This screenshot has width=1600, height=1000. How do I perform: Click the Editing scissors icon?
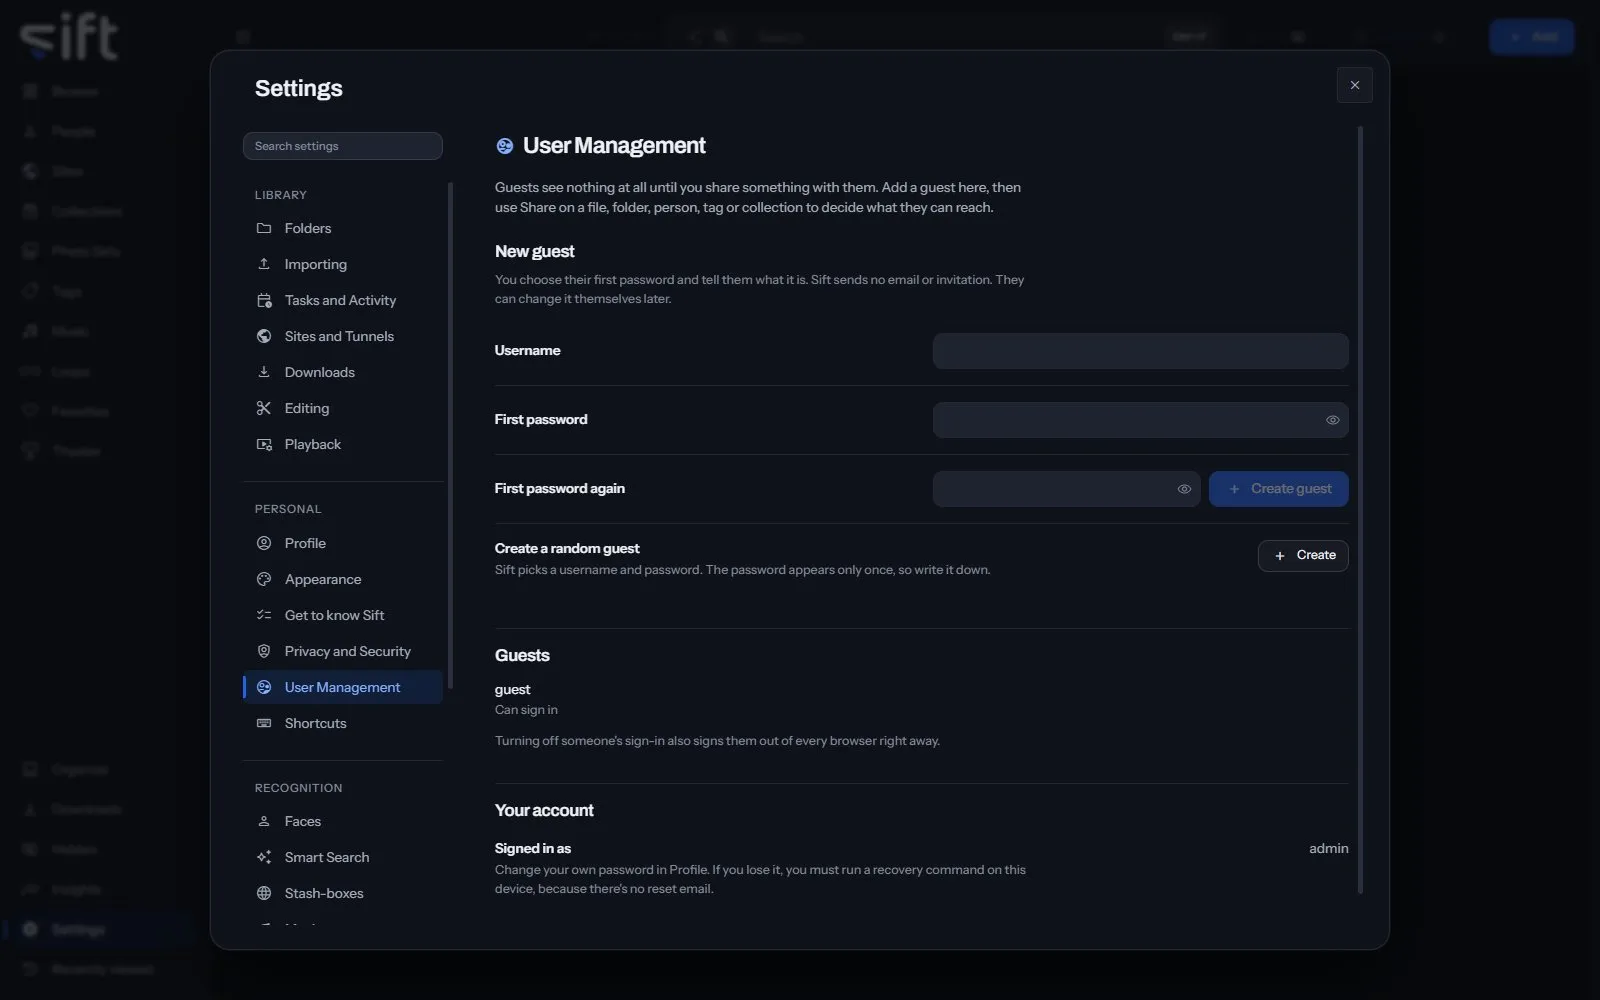pos(264,408)
